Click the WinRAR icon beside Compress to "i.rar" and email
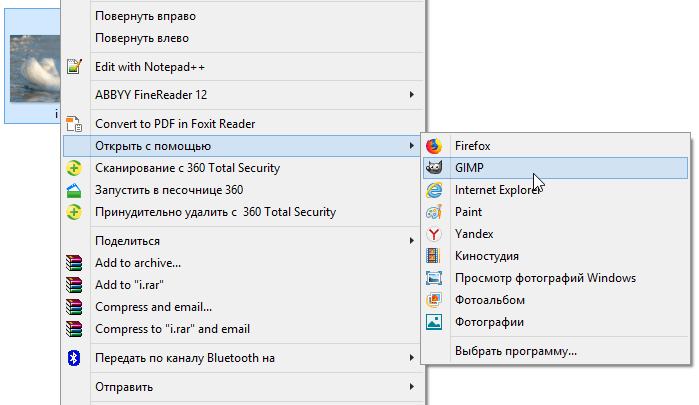 74,329
